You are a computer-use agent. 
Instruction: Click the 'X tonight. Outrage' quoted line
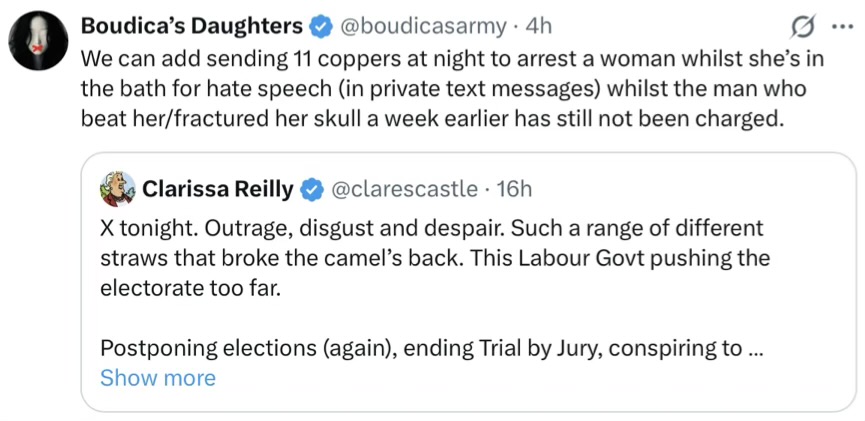click(x=431, y=226)
